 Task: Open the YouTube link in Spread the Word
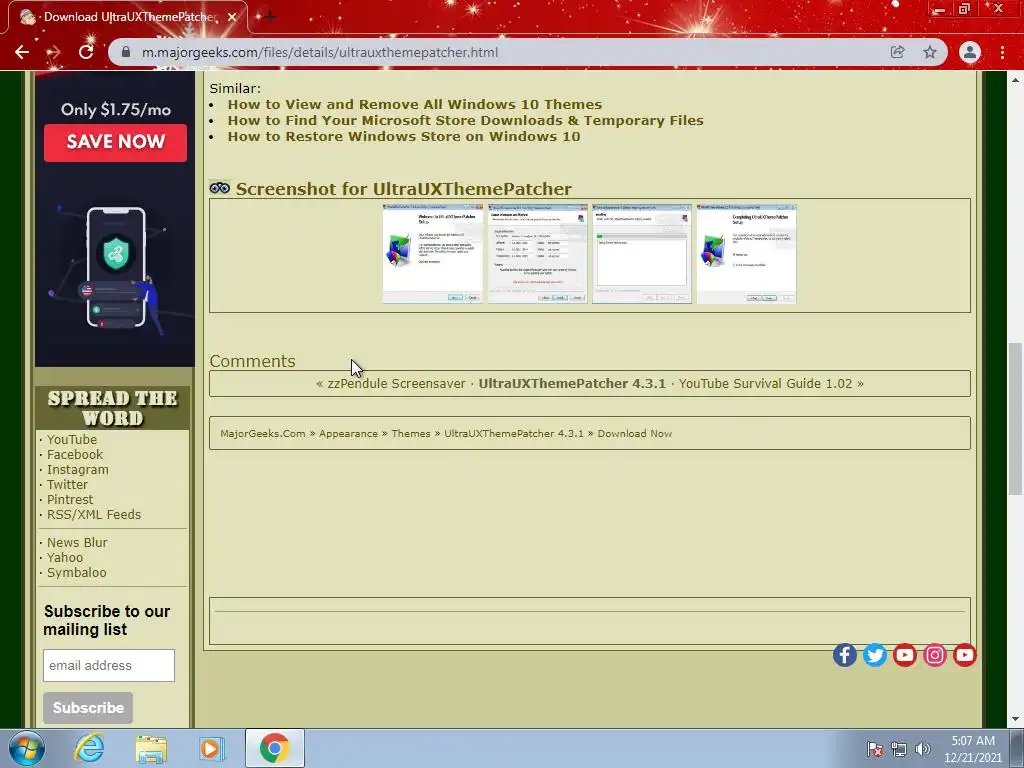click(72, 440)
